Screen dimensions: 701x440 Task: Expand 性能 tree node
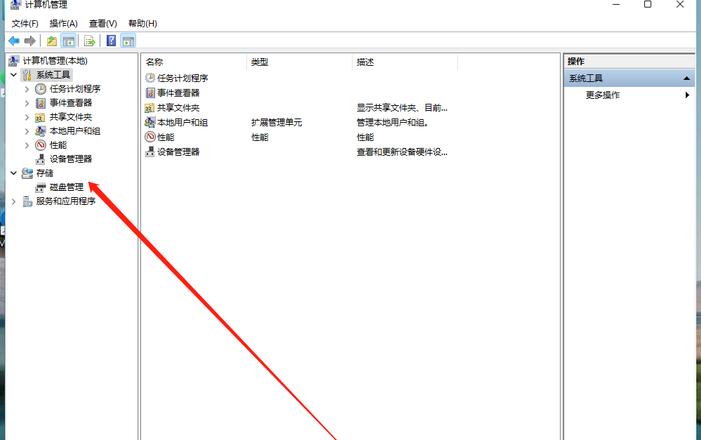(27, 145)
